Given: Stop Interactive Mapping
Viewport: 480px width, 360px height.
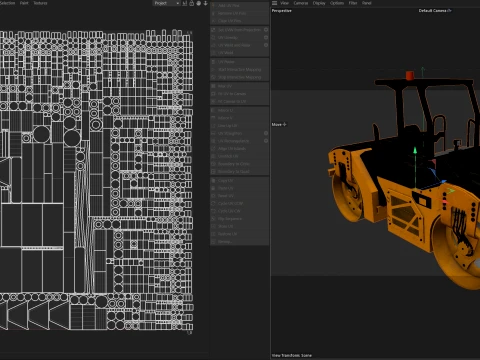Looking at the screenshot, I should pyautogui.click(x=239, y=77).
